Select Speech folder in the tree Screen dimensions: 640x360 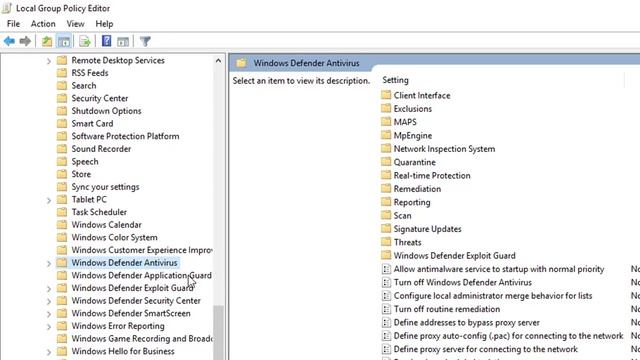pyautogui.click(x=84, y=162)
